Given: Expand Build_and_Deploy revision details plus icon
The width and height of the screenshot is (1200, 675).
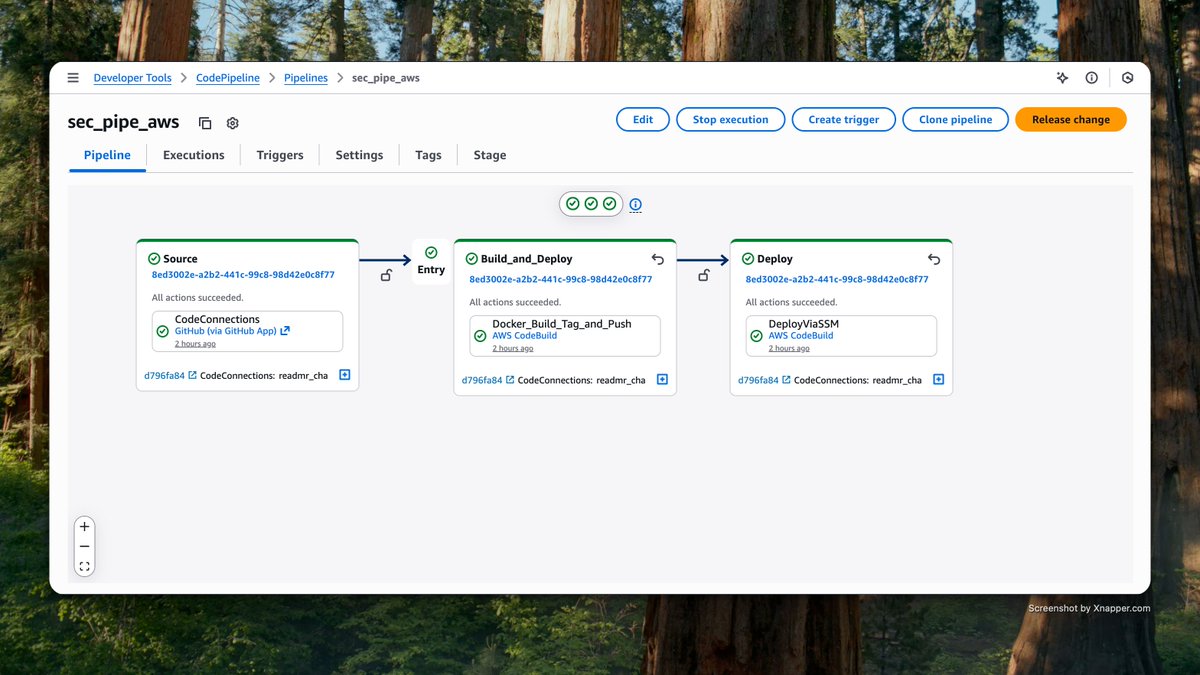Looking at the screenshot, I should click(x=662, y=380).
